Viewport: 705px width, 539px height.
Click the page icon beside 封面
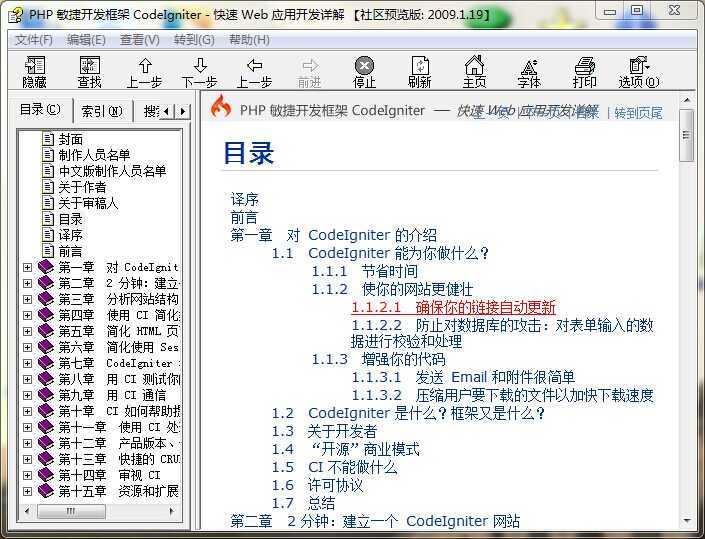coord(48,139)
